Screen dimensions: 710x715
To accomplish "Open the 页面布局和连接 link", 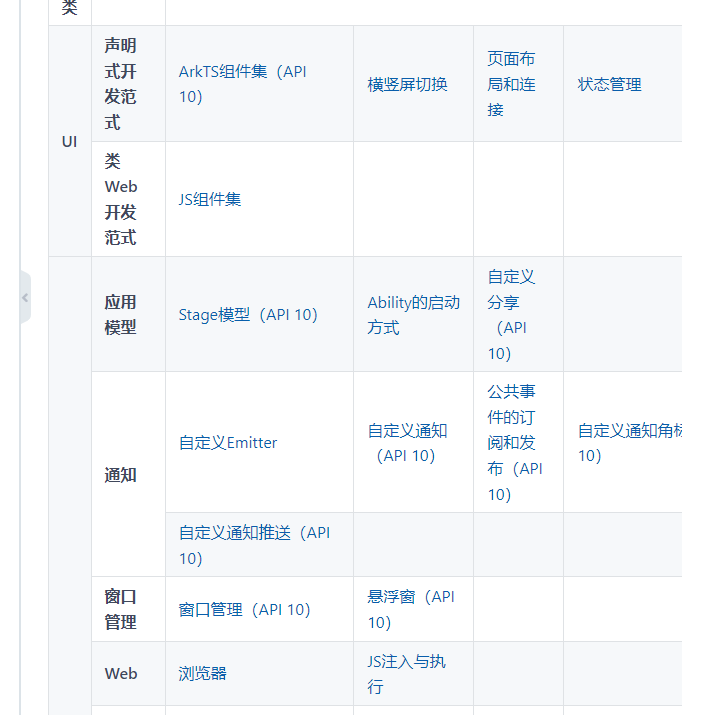I will [x=511, y=84].
